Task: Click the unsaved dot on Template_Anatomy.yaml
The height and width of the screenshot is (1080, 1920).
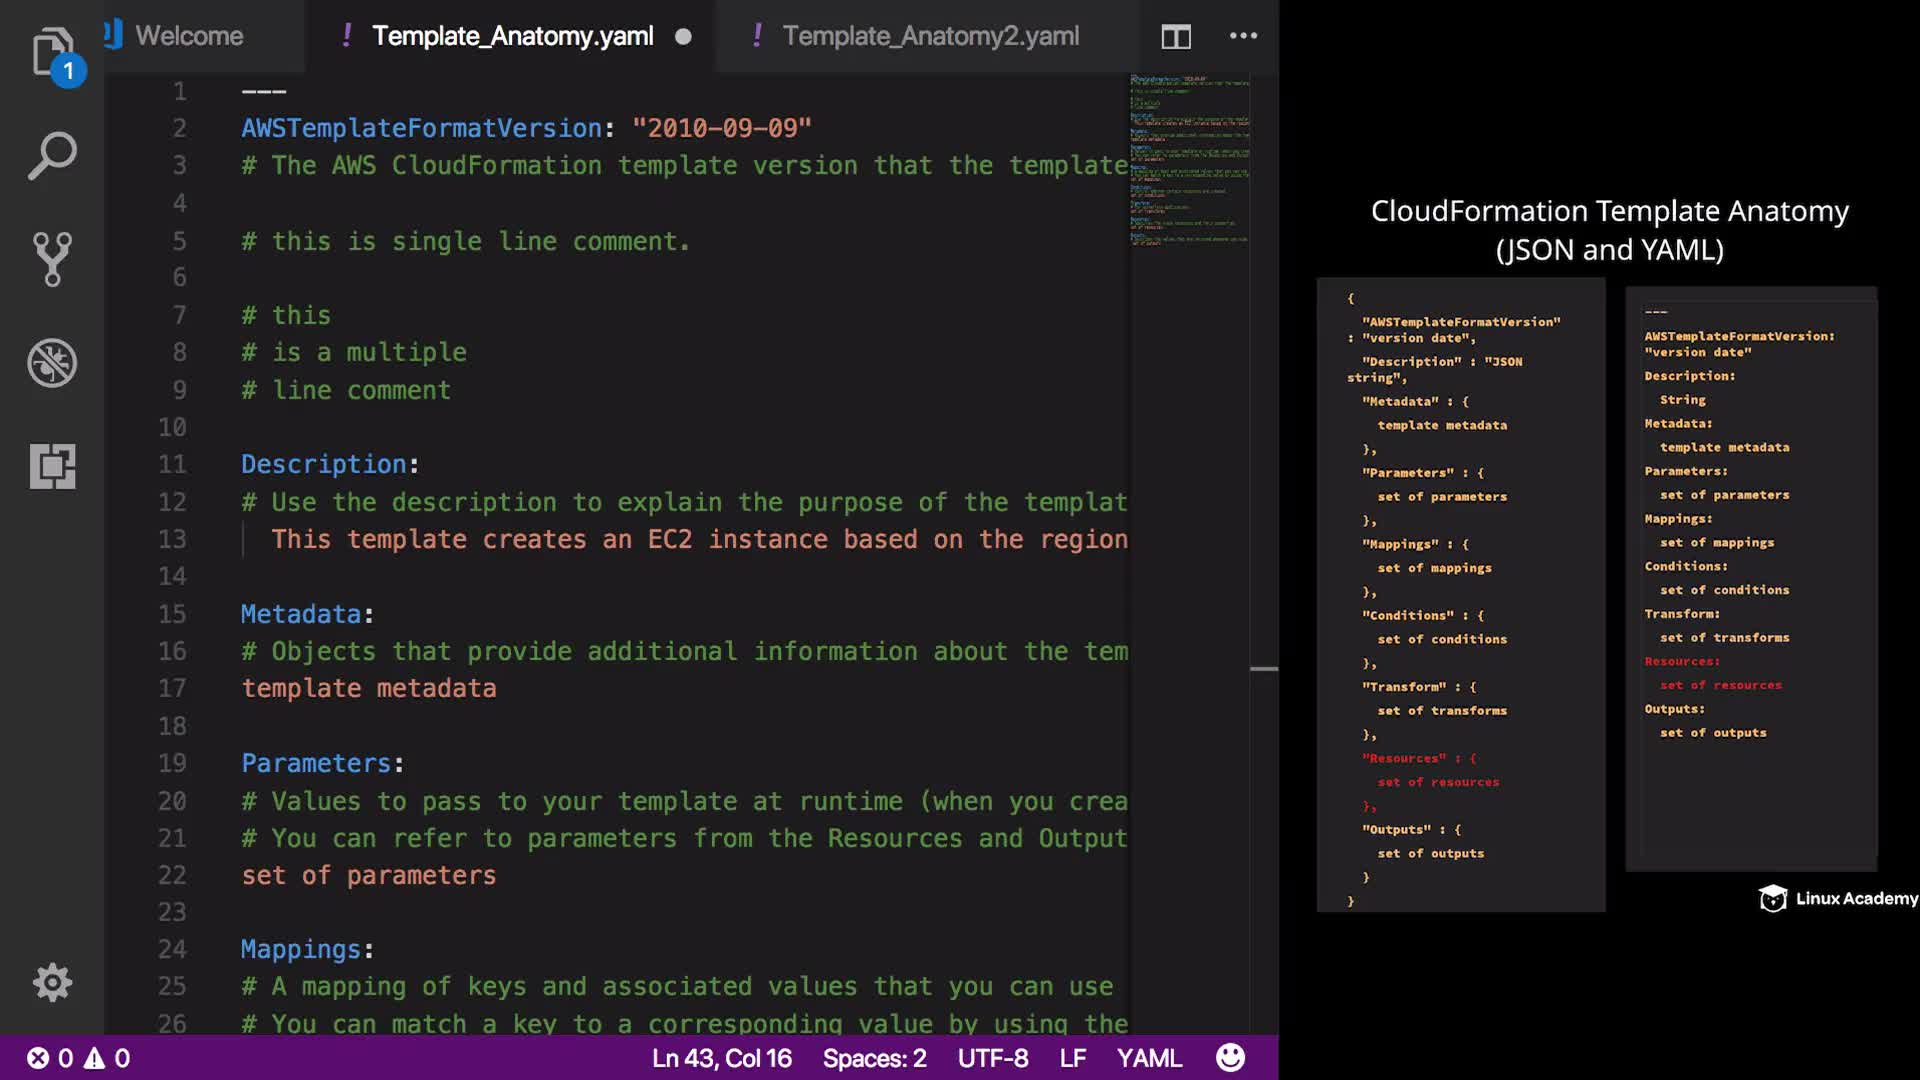Action: [683, 37]
